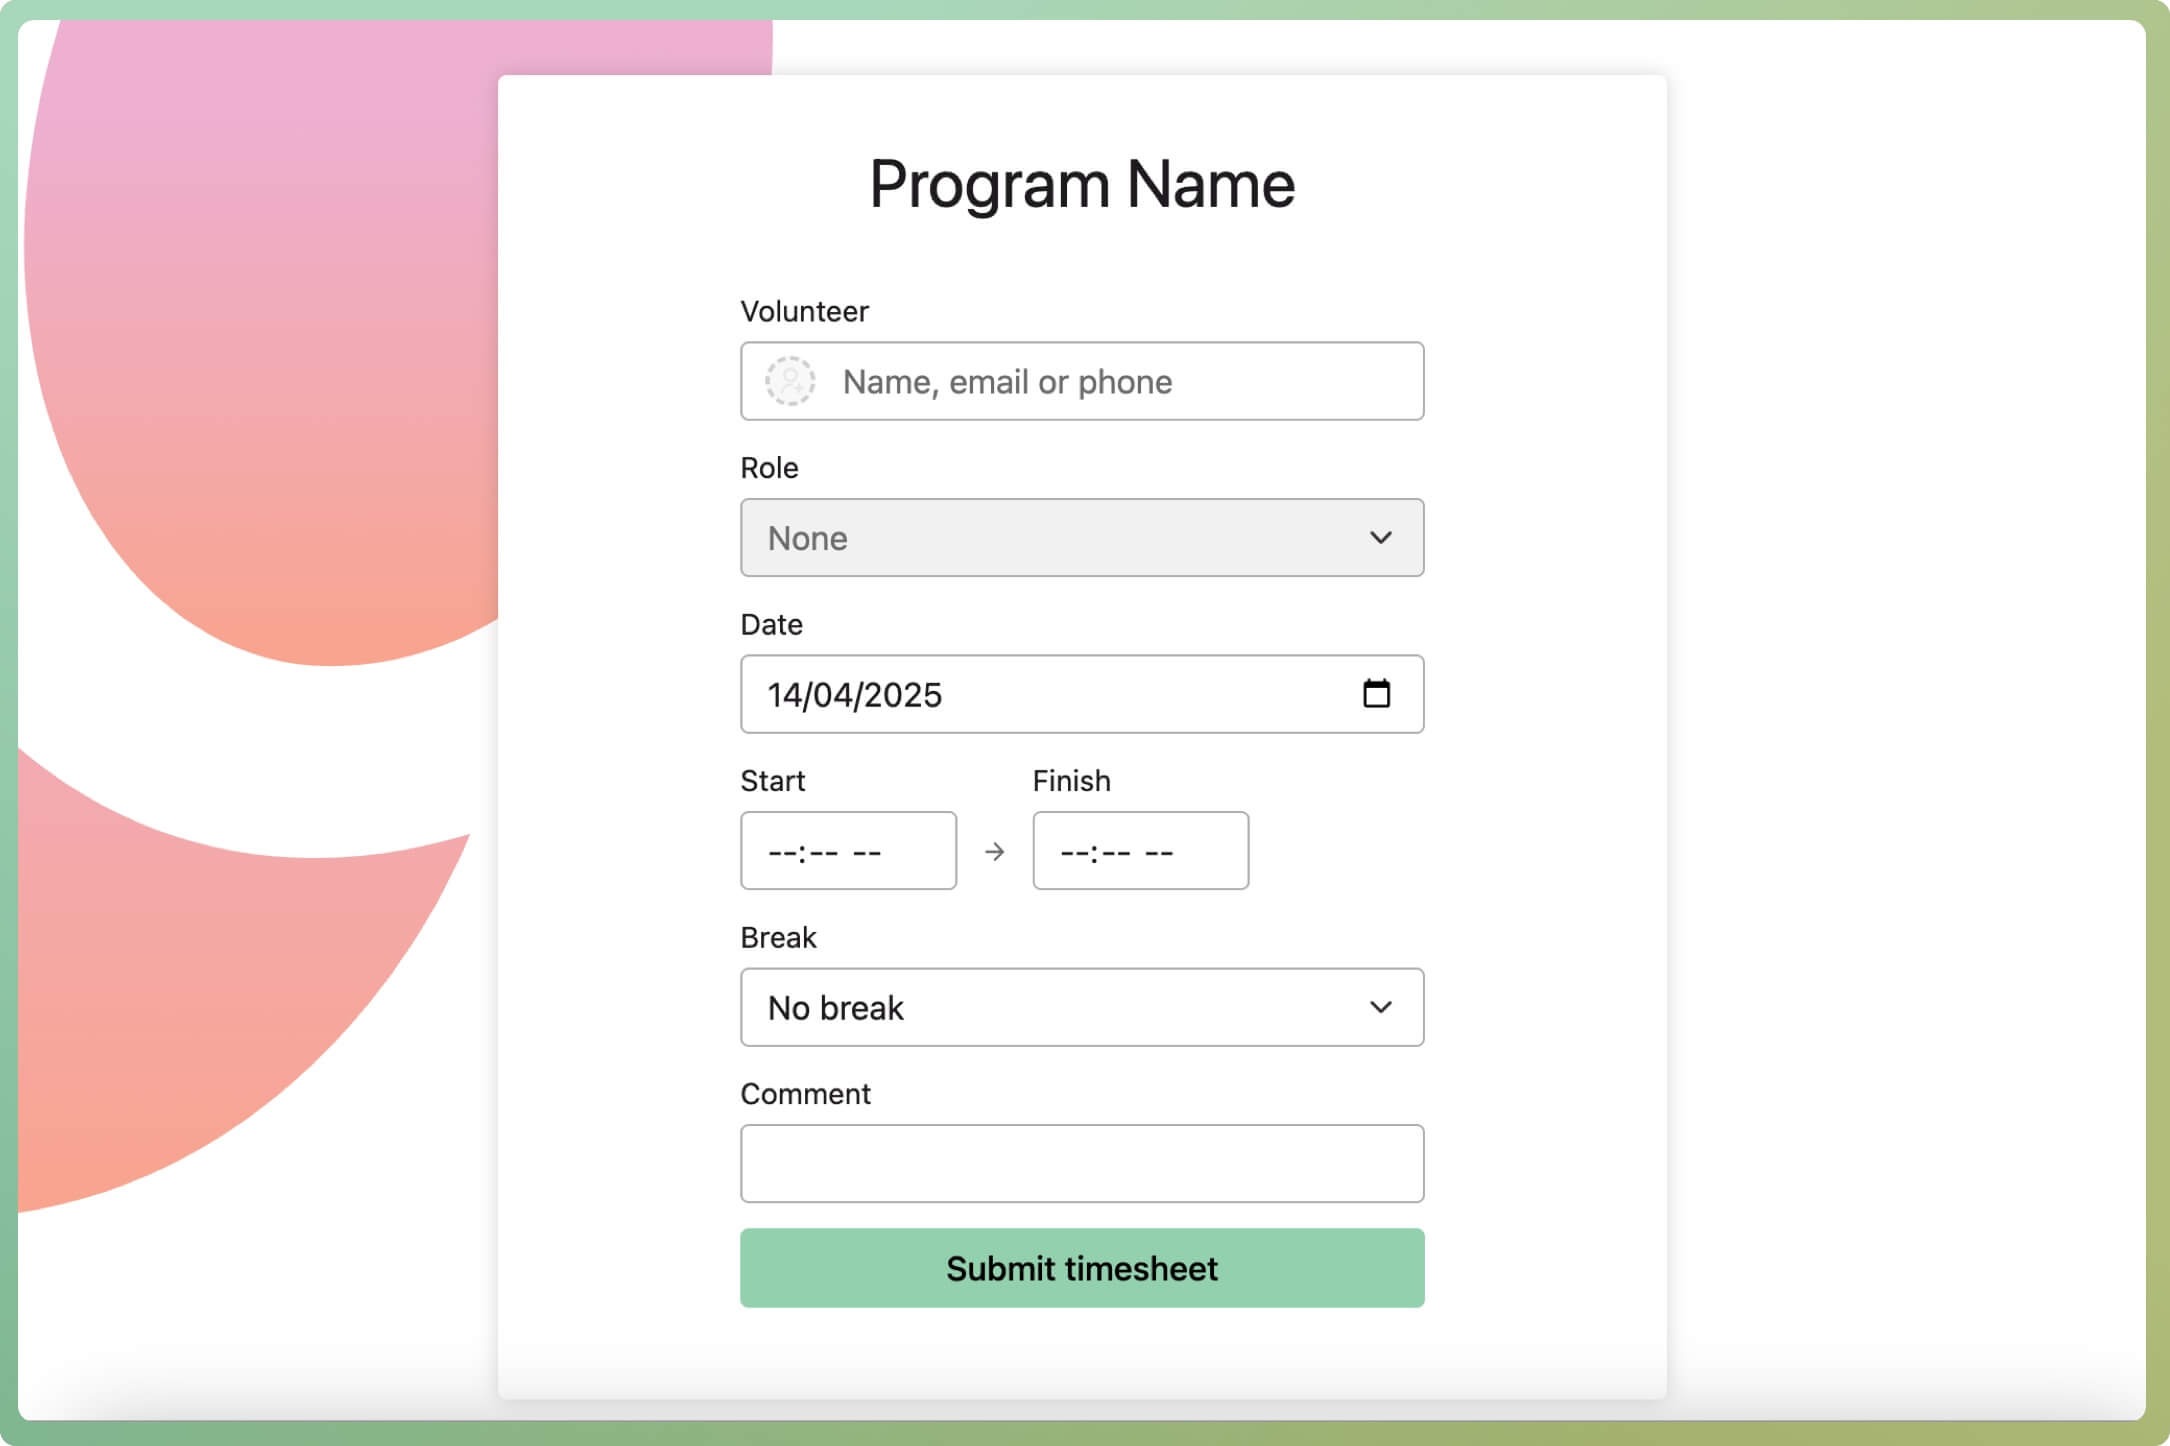Screen dimensions: 2170x1446
Task: Click the Program Name heading
Action: point(1082,185)
